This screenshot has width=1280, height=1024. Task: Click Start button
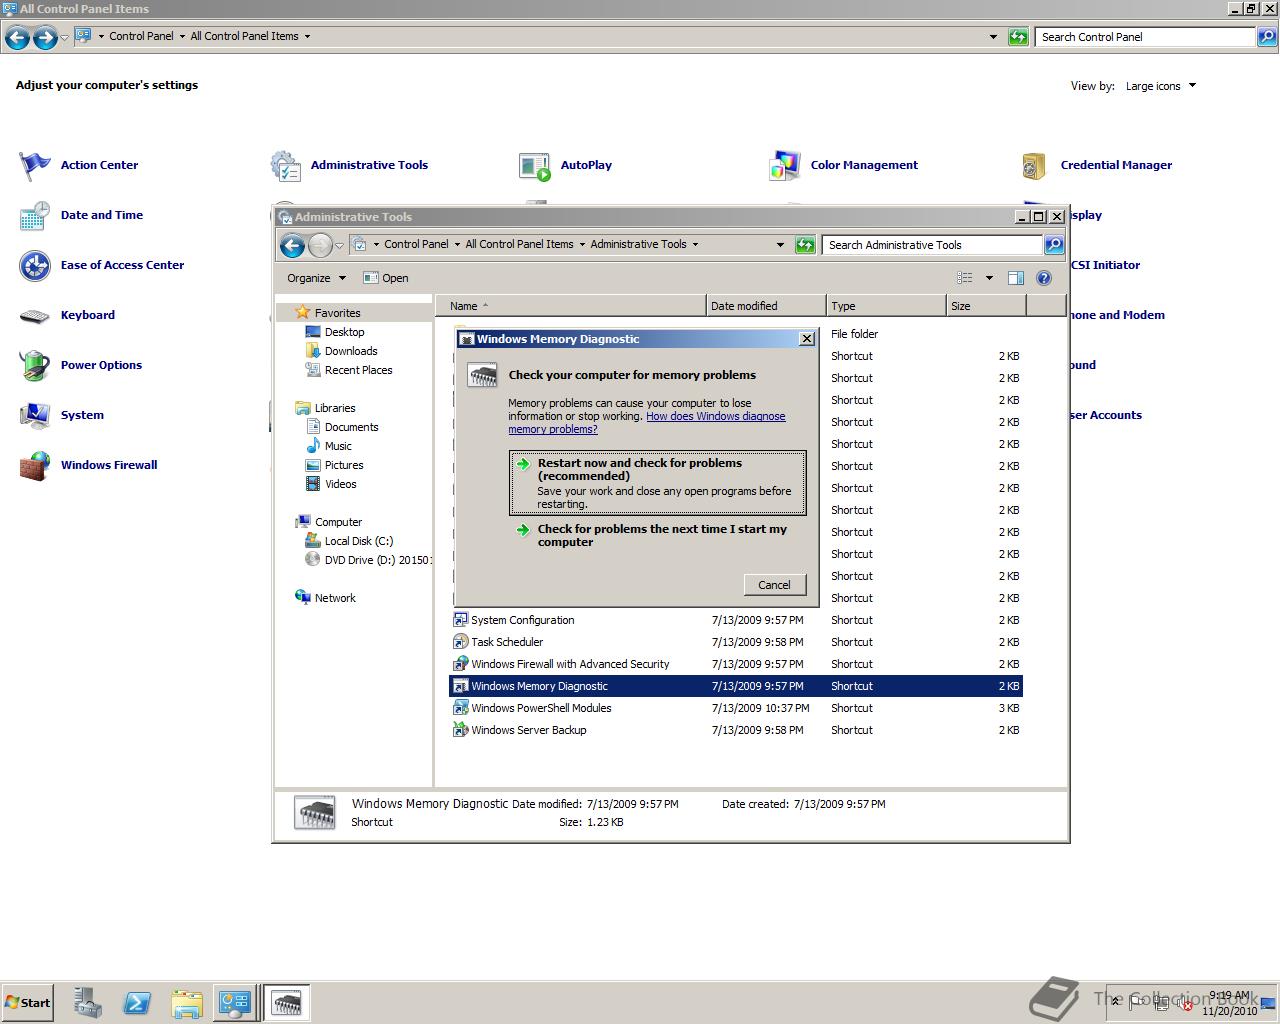point(27,1003)
